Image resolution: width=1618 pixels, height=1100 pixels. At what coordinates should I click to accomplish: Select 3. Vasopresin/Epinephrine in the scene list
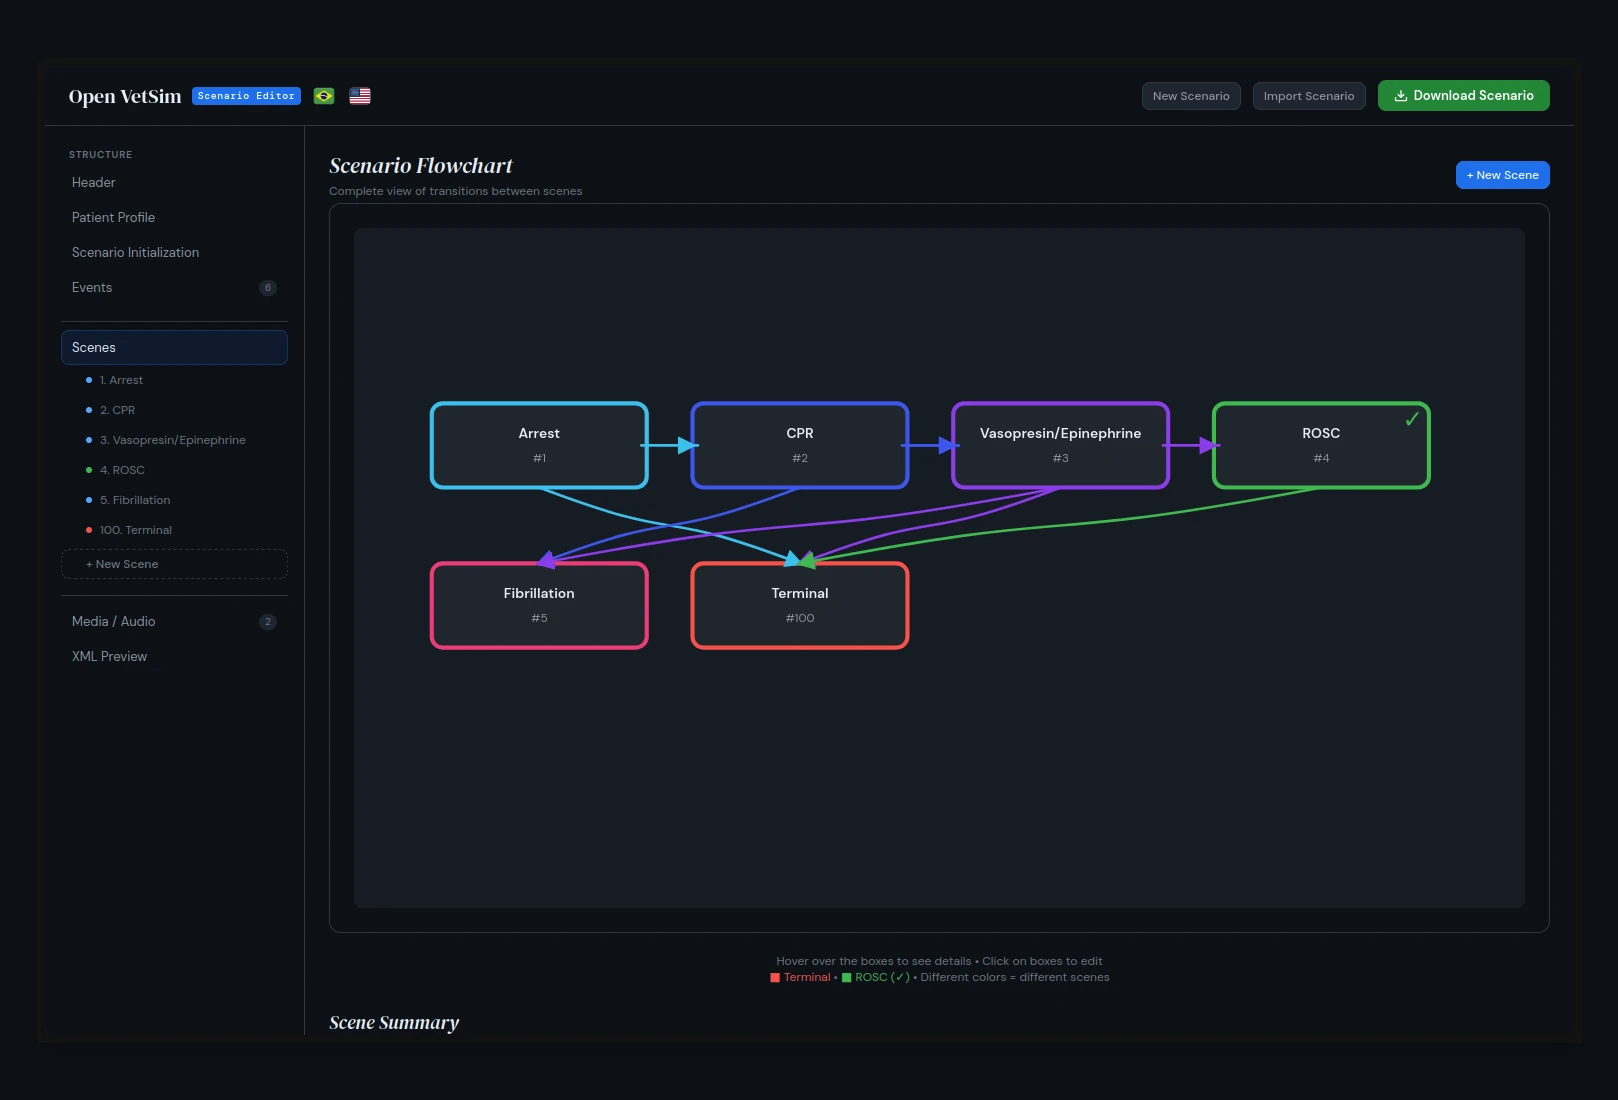point(172,440)
